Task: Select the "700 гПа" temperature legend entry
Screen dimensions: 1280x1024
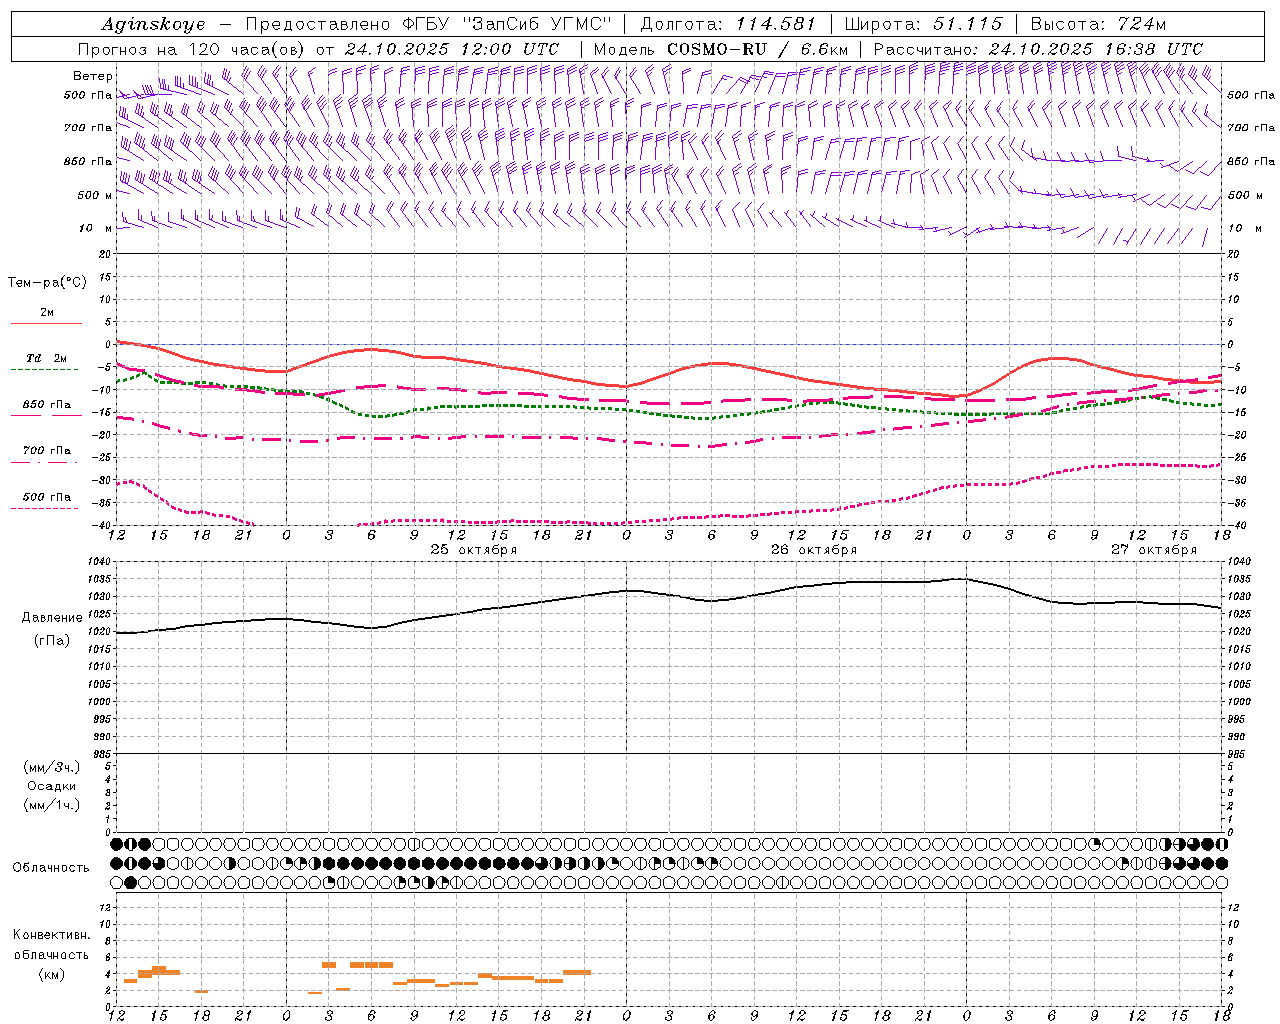Action: [47, 450]
